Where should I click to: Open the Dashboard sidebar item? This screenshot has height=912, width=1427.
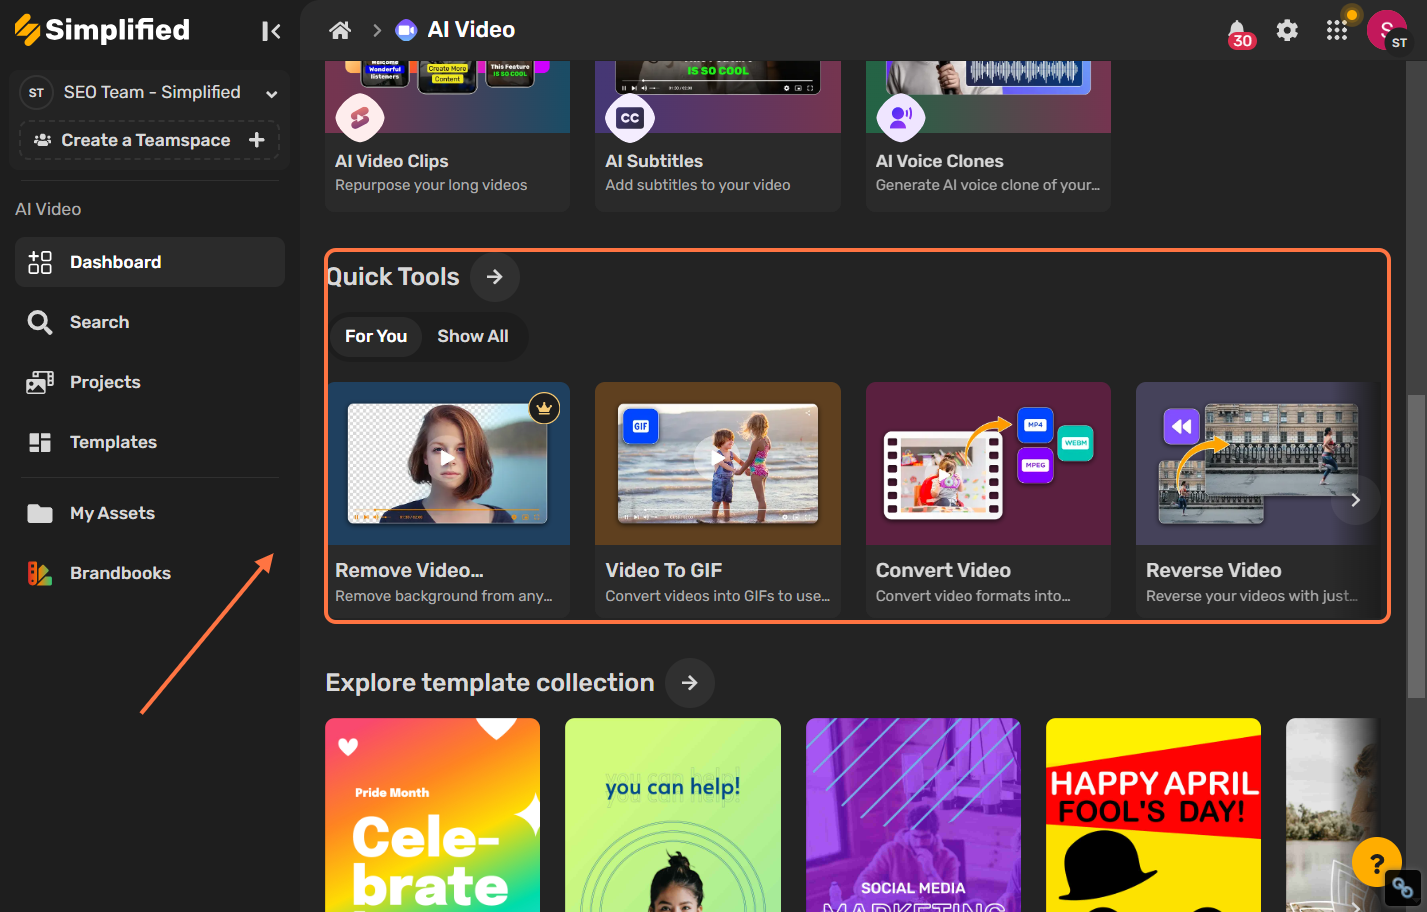point(150,262)
